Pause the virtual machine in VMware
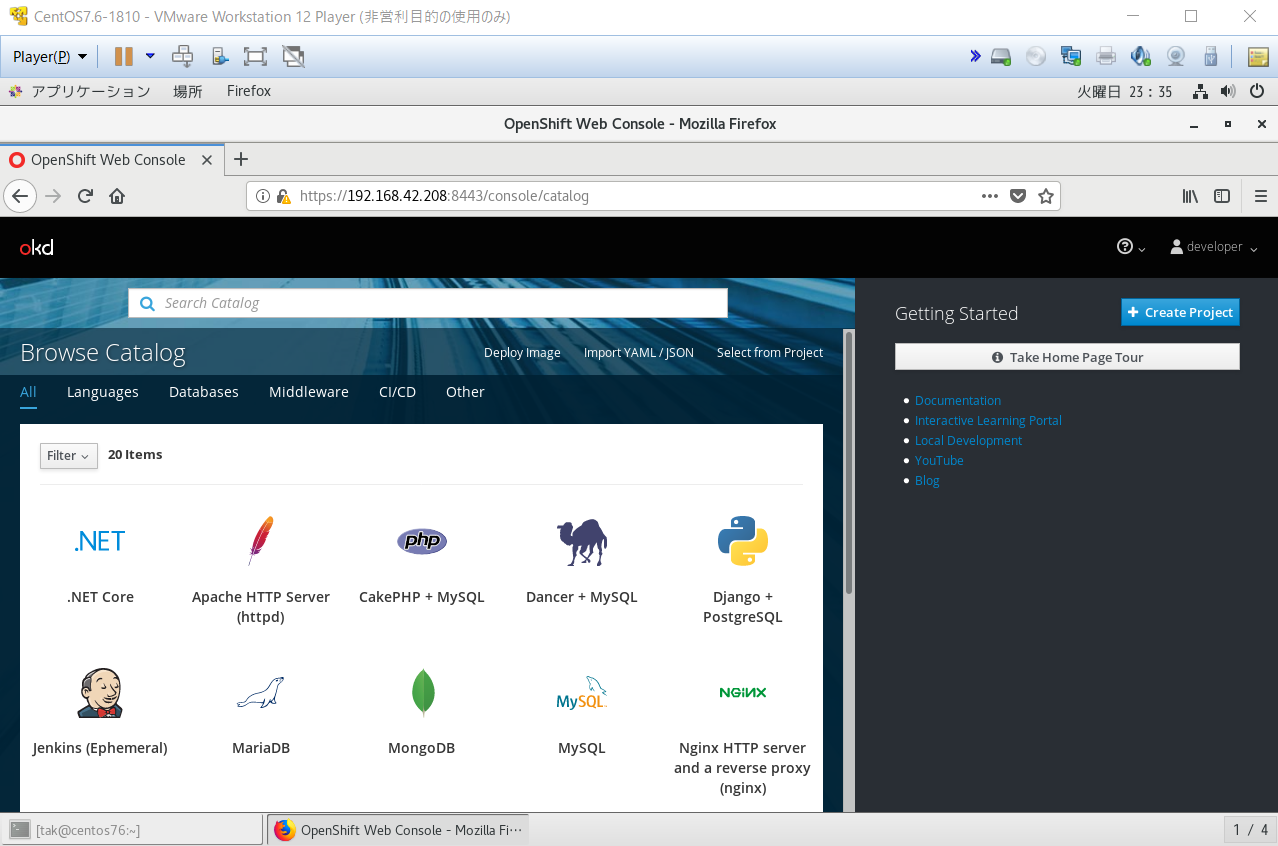 (123, 57)
